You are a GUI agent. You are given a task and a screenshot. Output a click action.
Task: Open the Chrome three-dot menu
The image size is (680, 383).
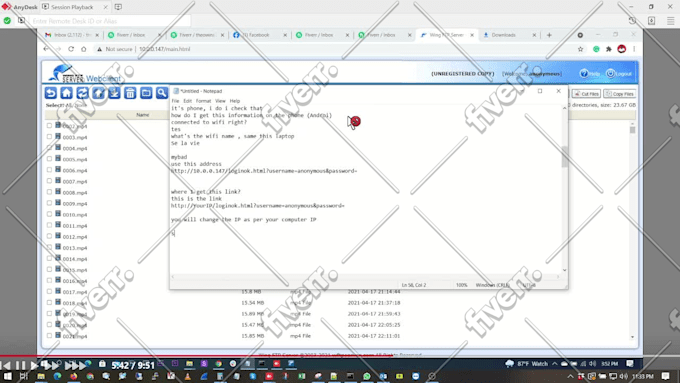[x=634, y=49]
